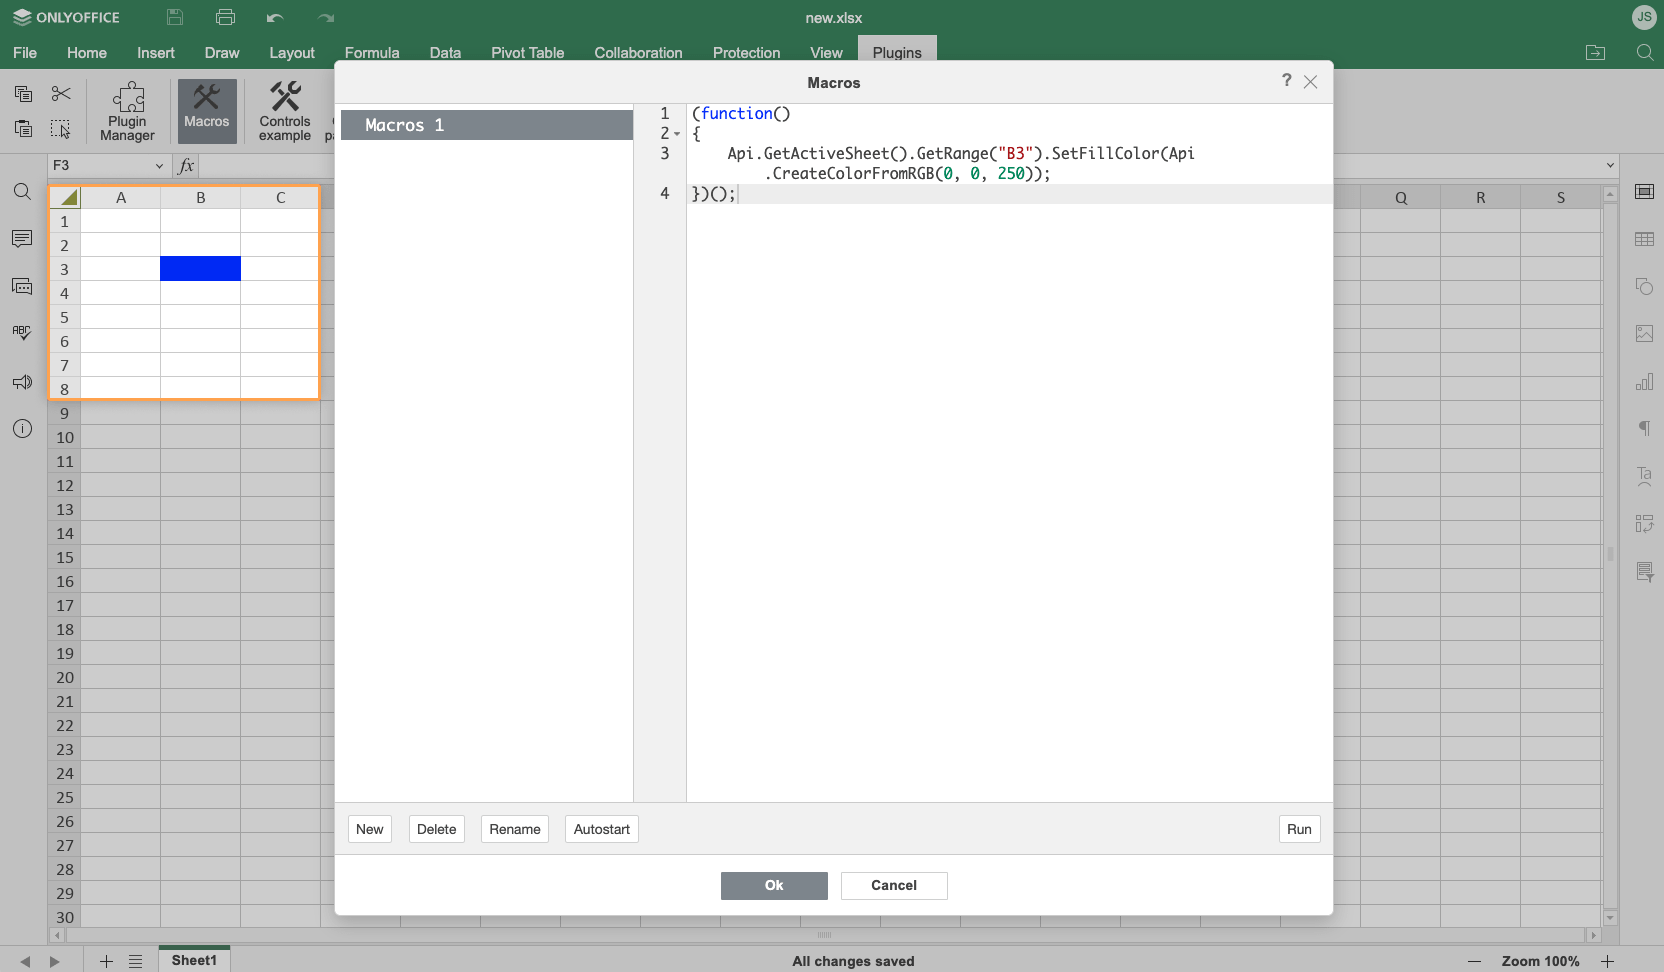
Task: Click the Copy icon
Action: pos(23,94)
